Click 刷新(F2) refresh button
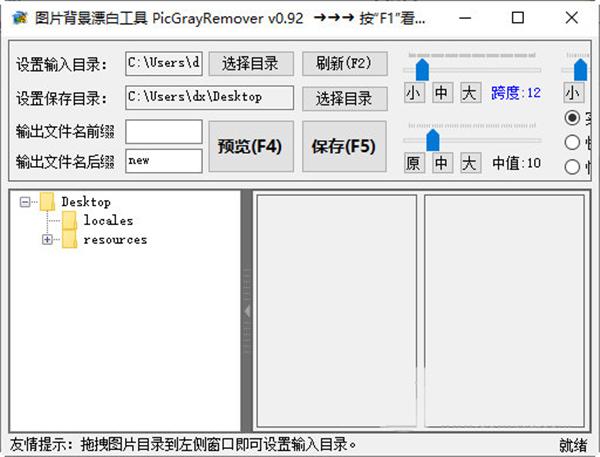The height and width of the screenshot is (457, 600). pyautogui.click(x=344, y=64)
